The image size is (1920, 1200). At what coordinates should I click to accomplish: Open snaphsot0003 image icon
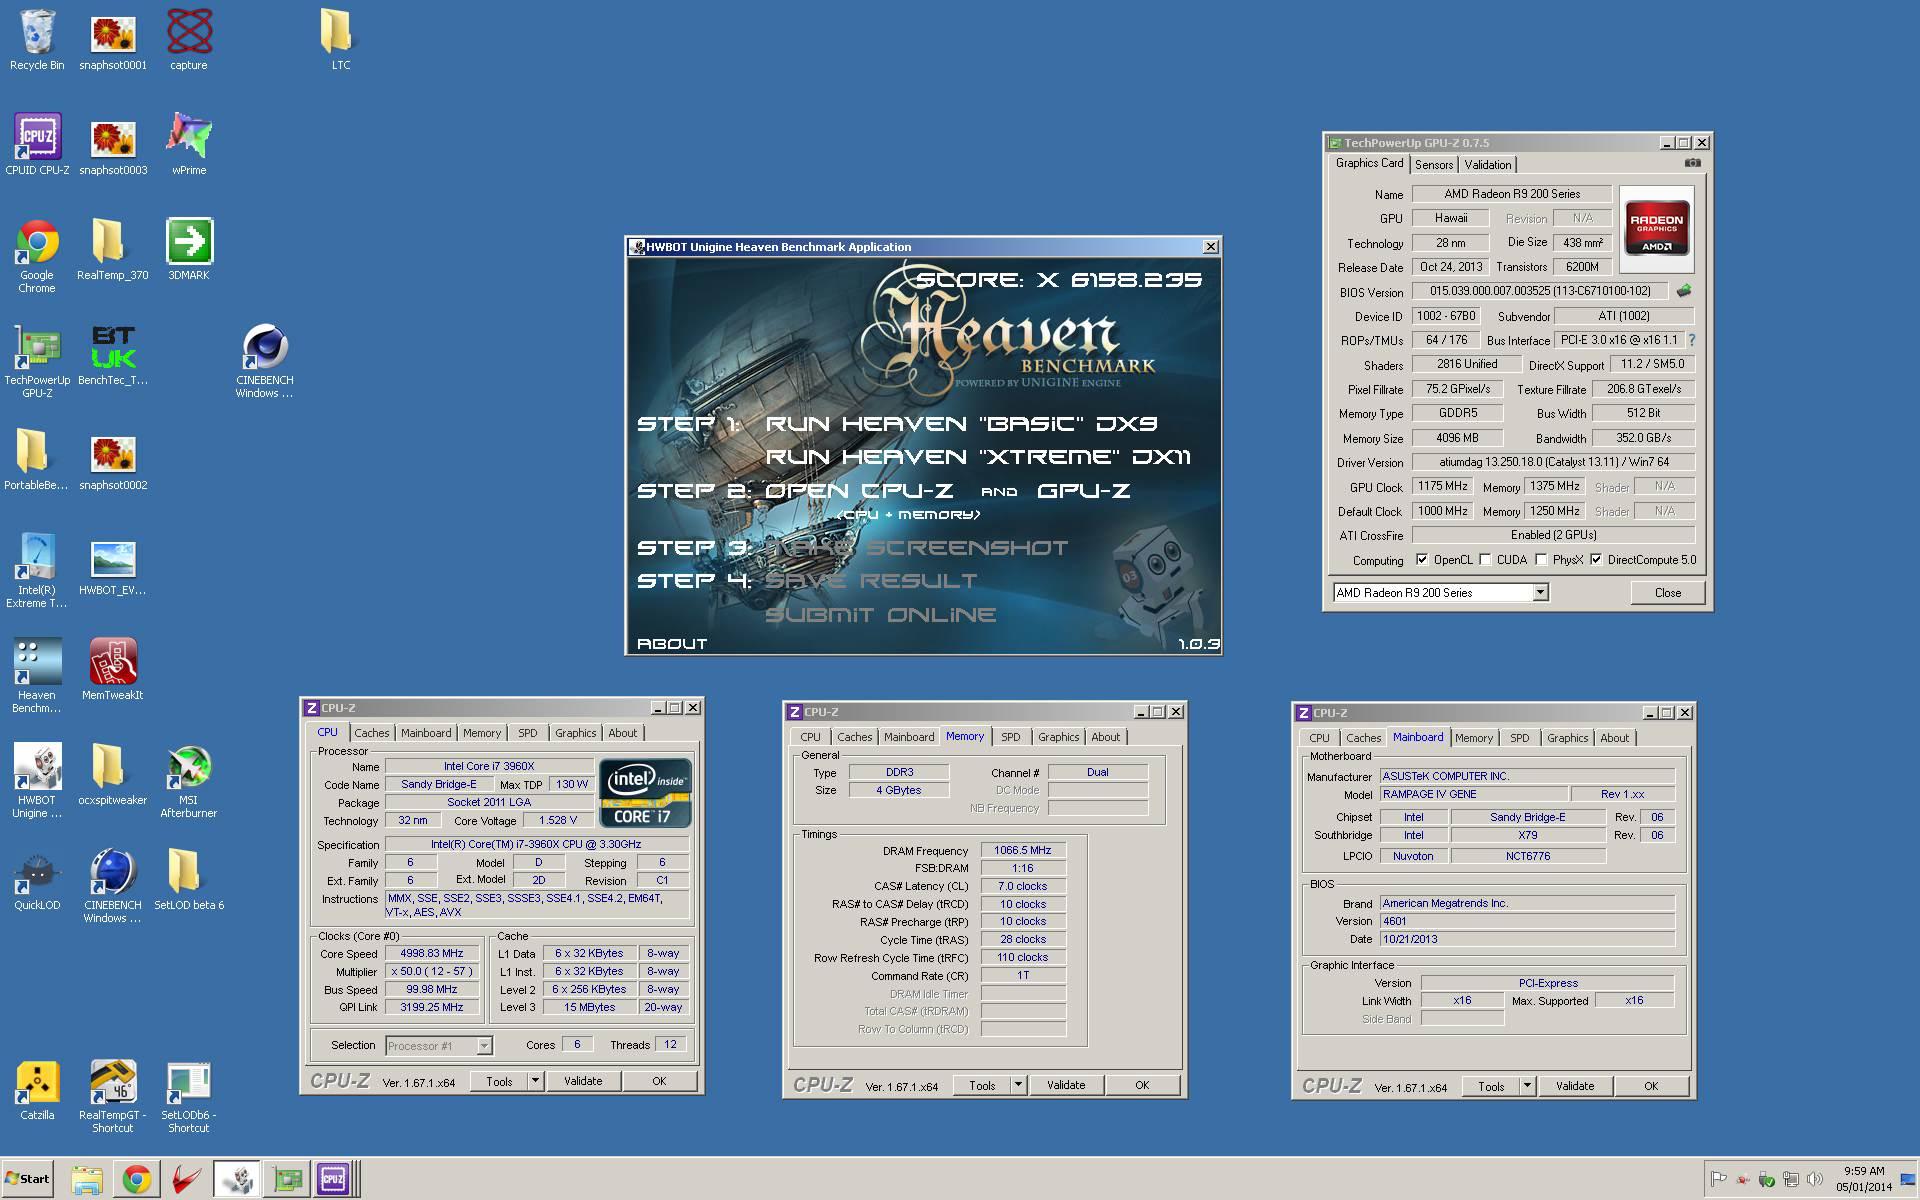point(113,145)
